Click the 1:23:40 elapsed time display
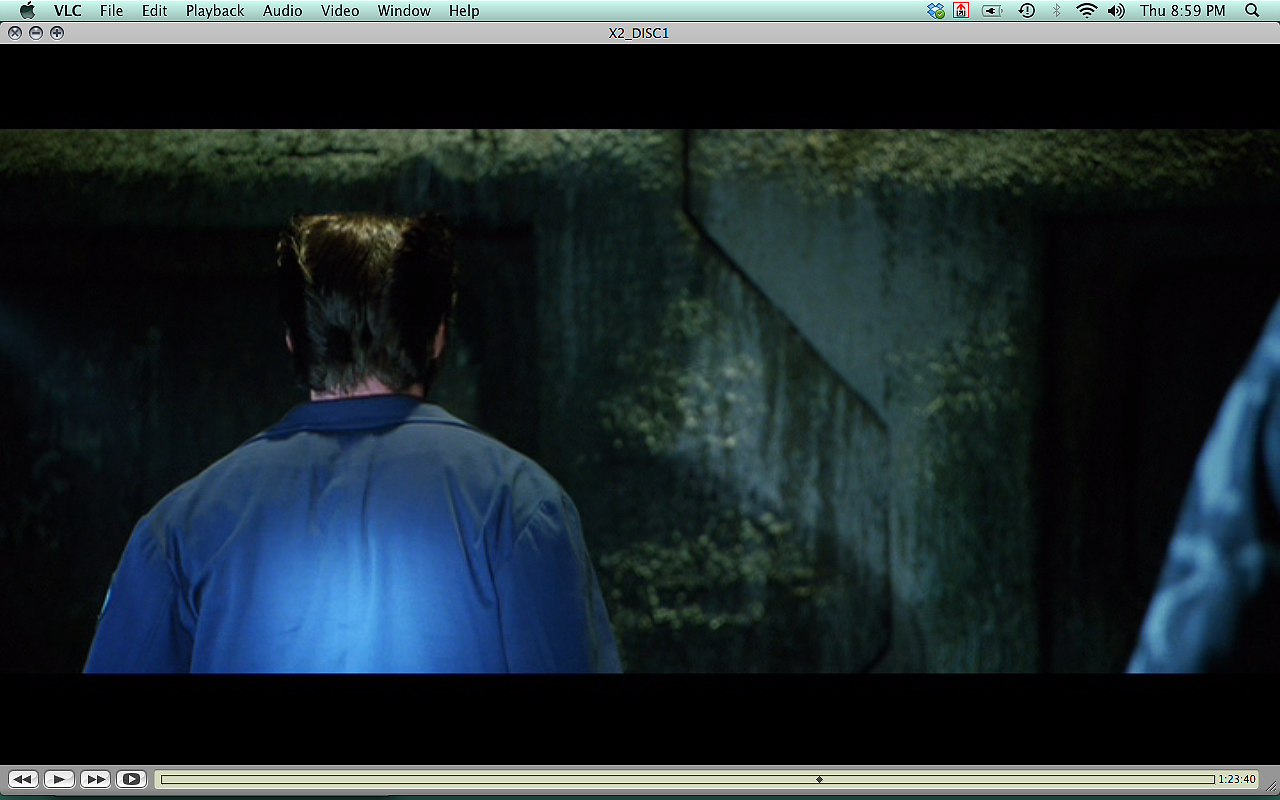 tap(1236, 779)
